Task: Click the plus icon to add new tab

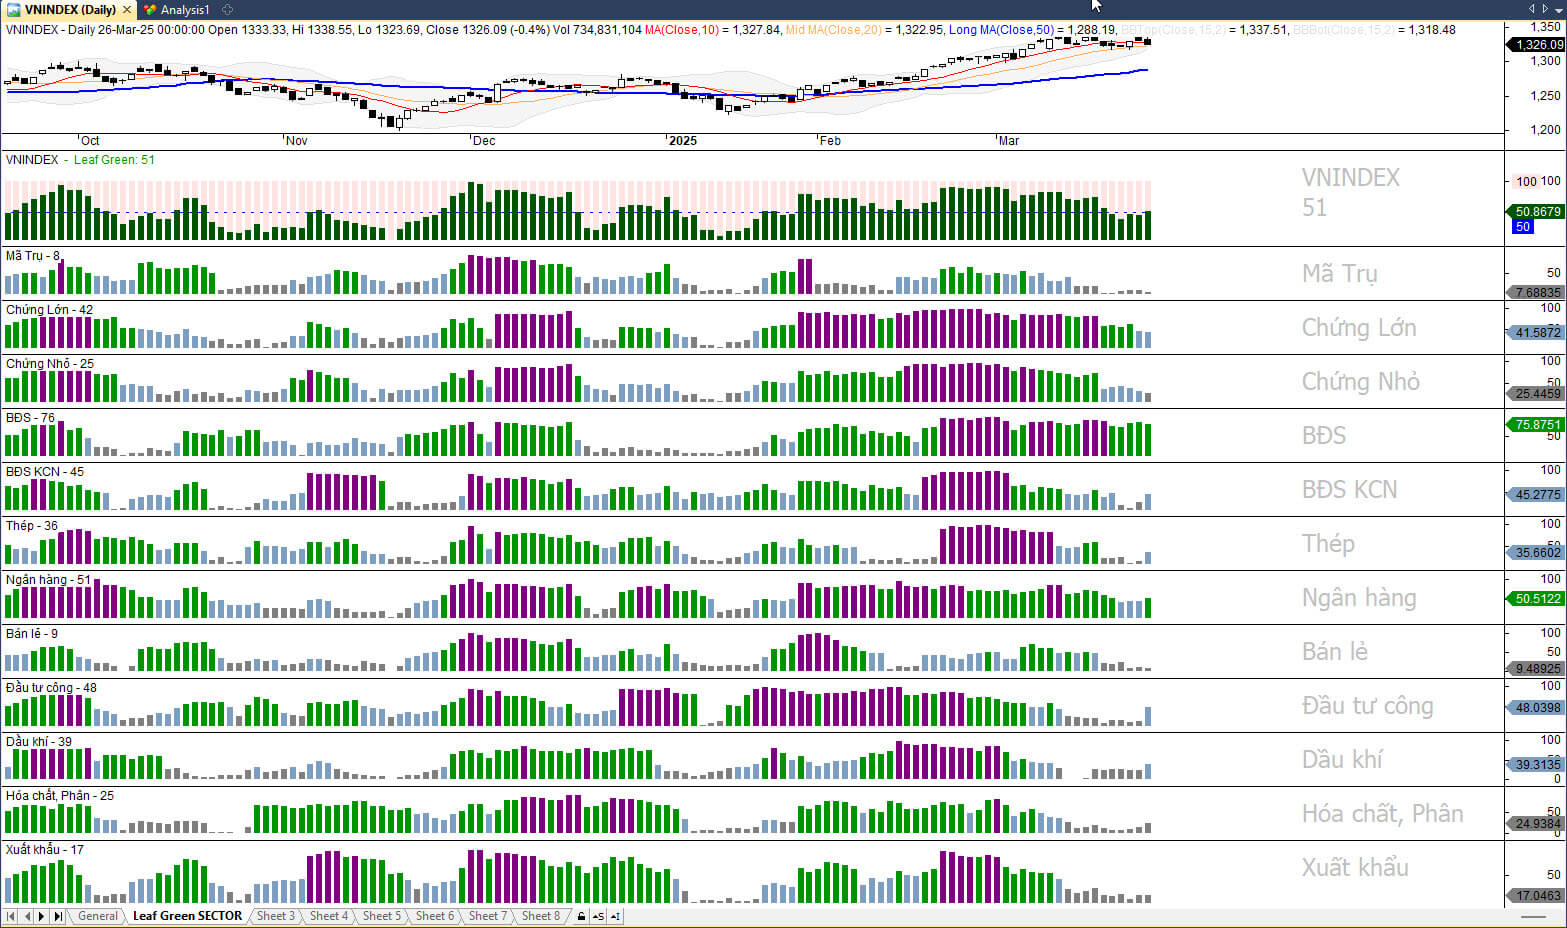Action: click(228, 10)
